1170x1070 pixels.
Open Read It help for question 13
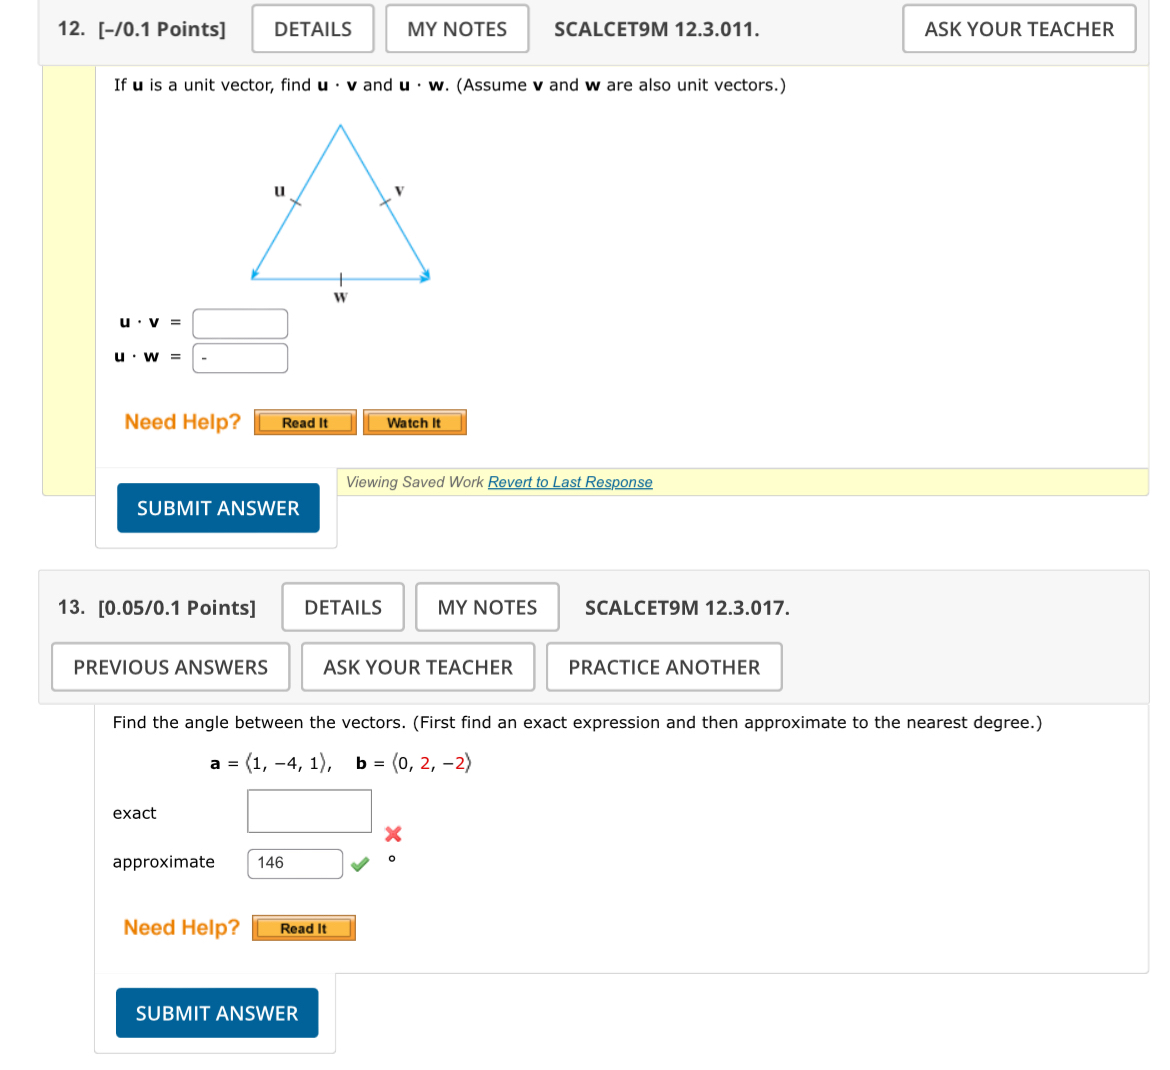(x=304, y=928)
